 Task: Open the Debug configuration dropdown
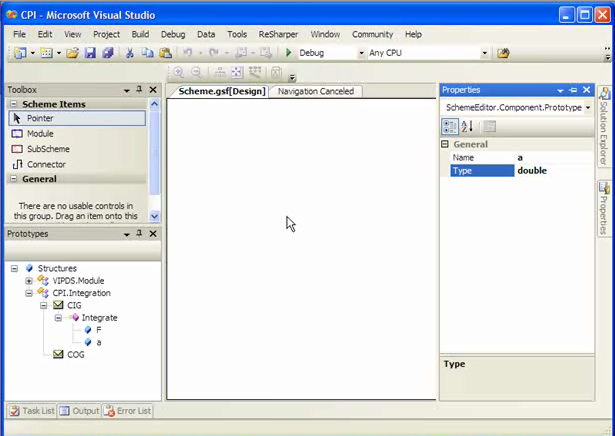point(361,53)
